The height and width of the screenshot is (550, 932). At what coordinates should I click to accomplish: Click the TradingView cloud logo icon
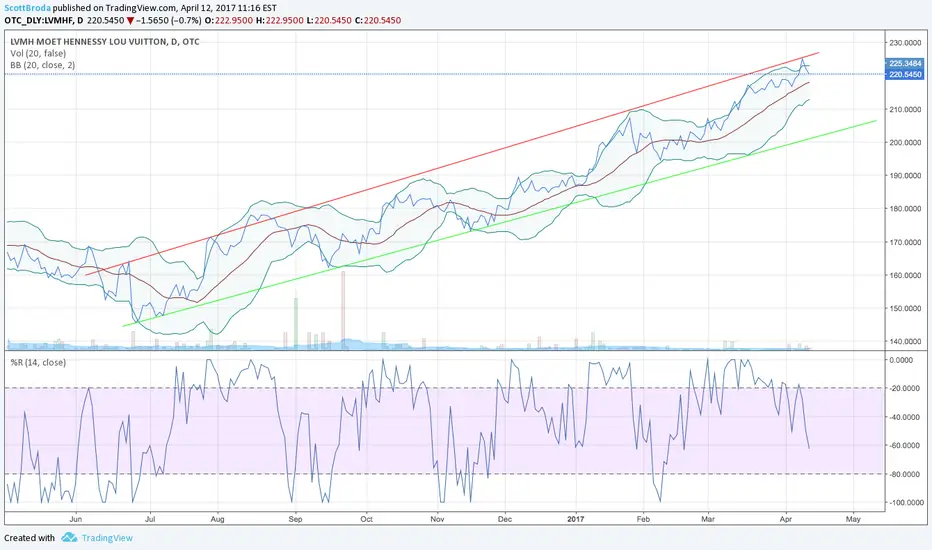coord(69,538)
